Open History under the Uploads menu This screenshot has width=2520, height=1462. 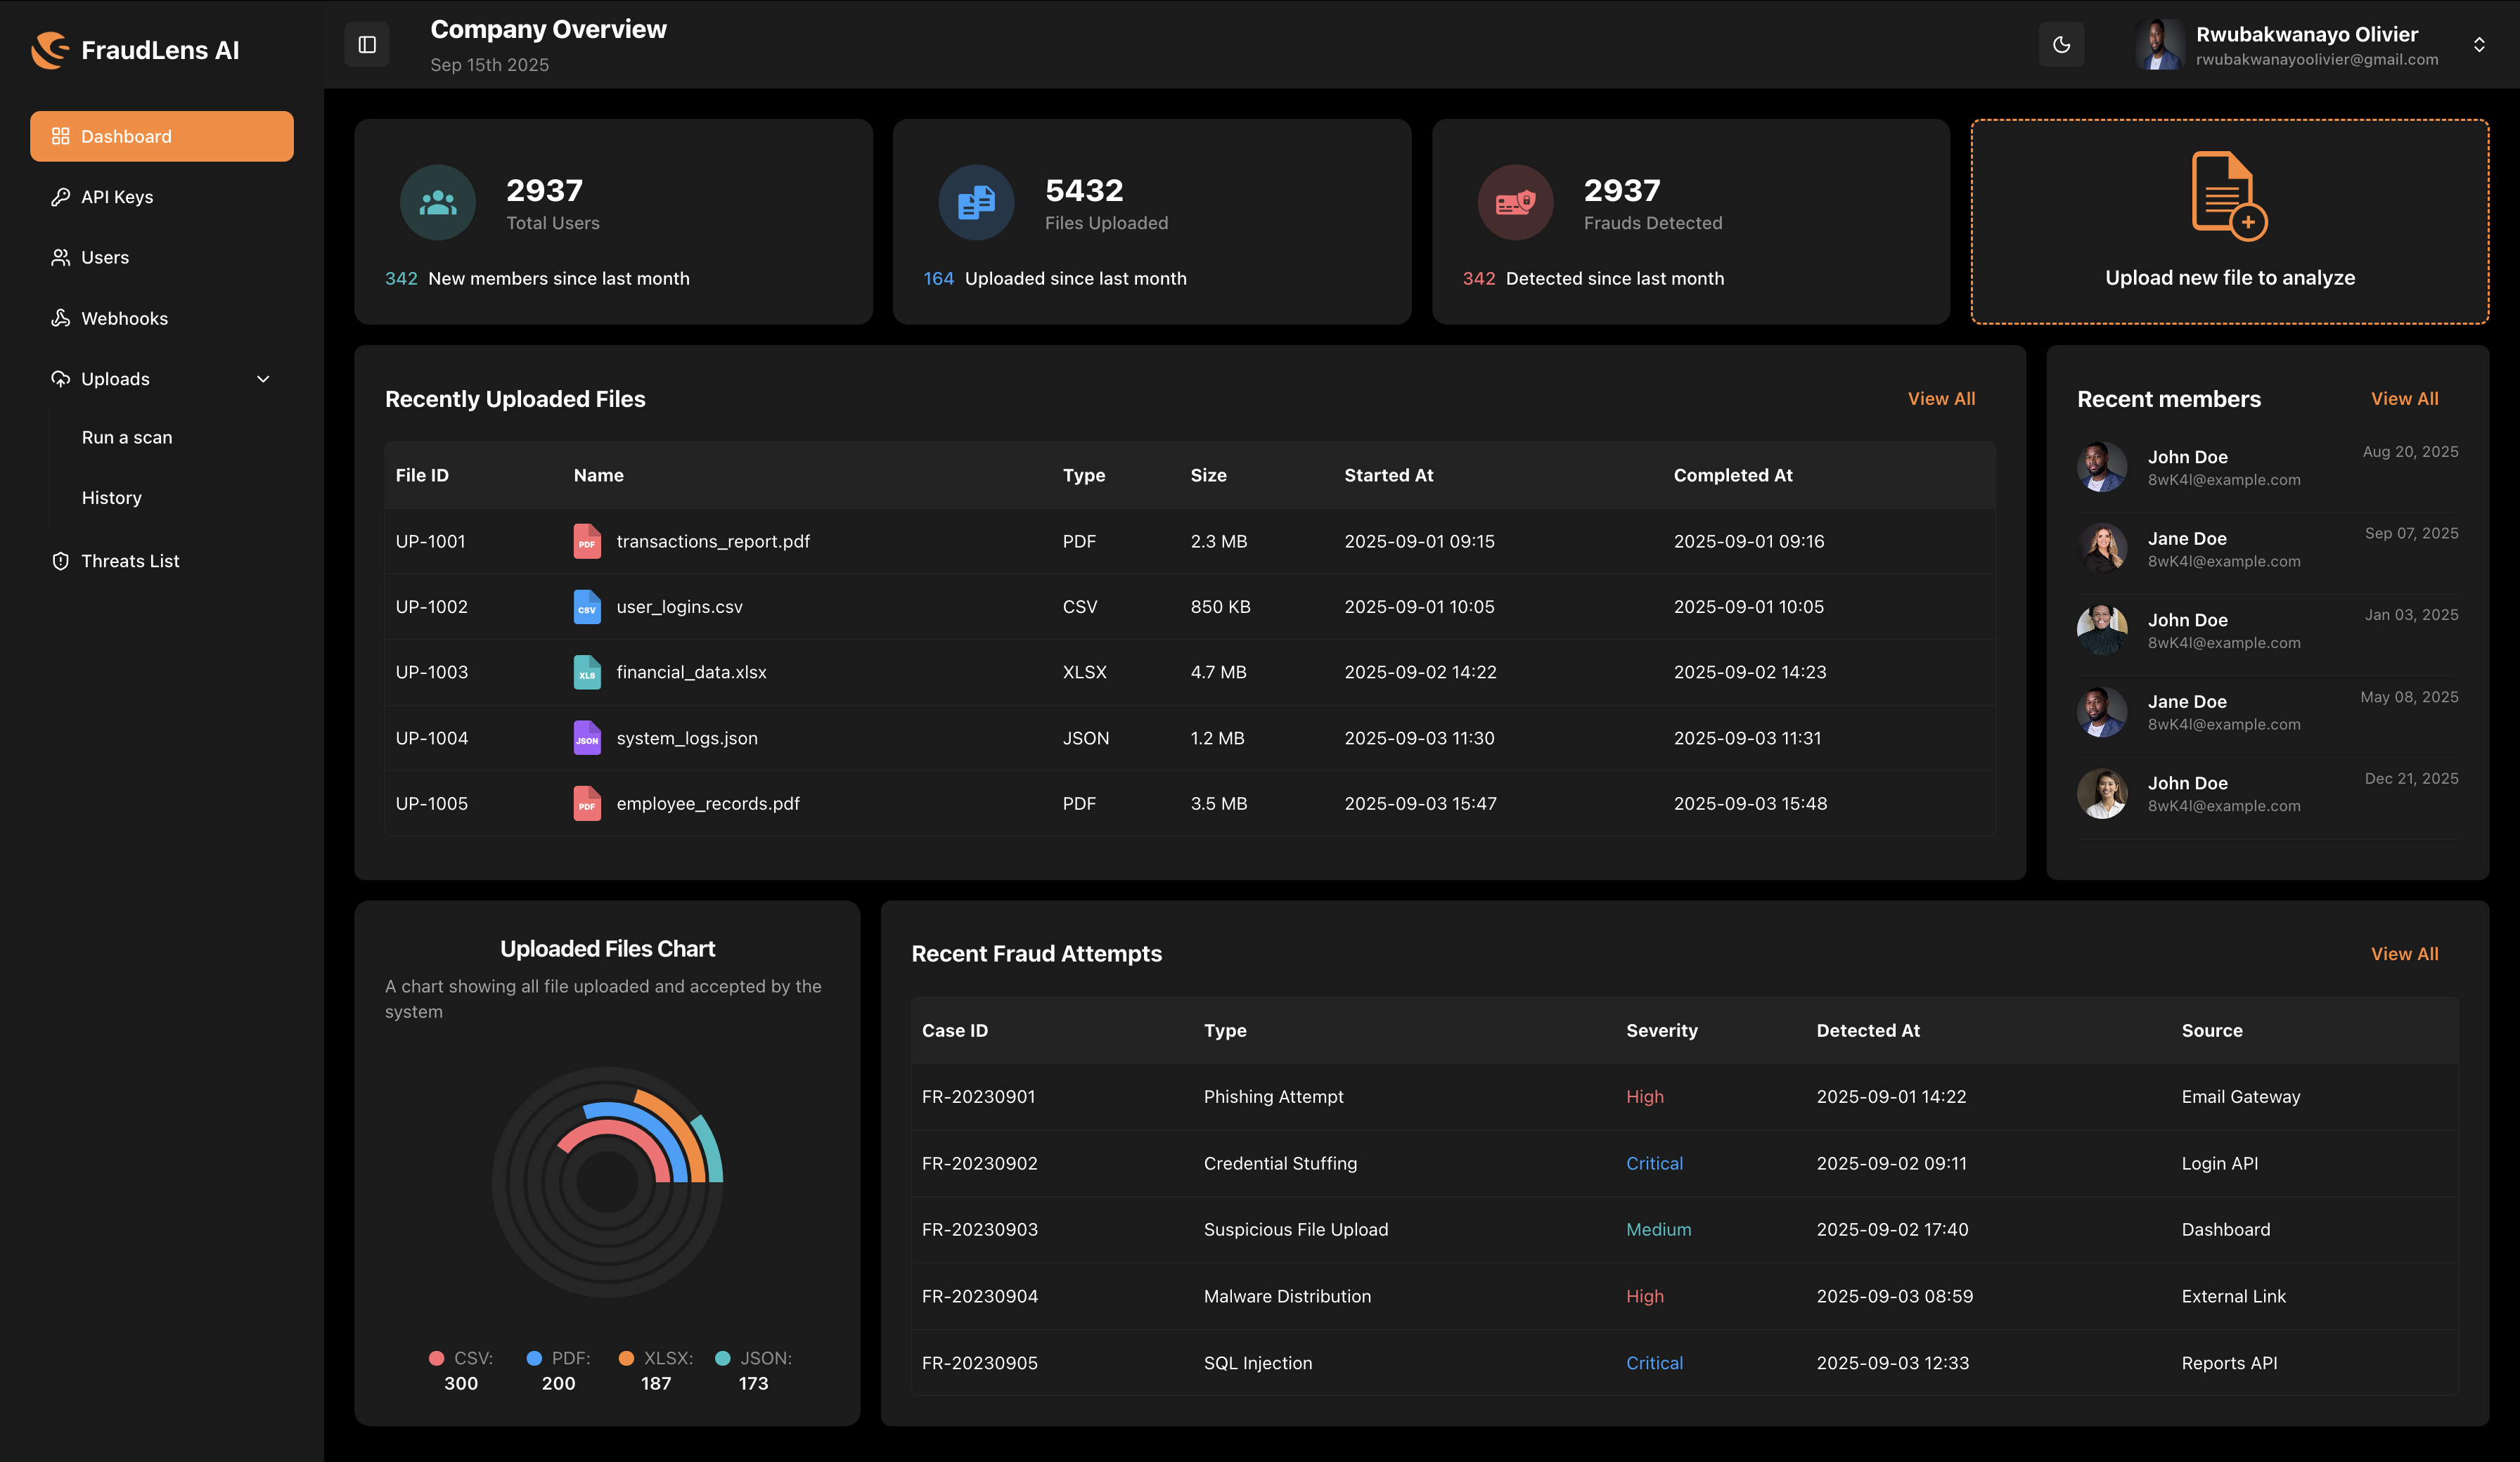point(112,497)
